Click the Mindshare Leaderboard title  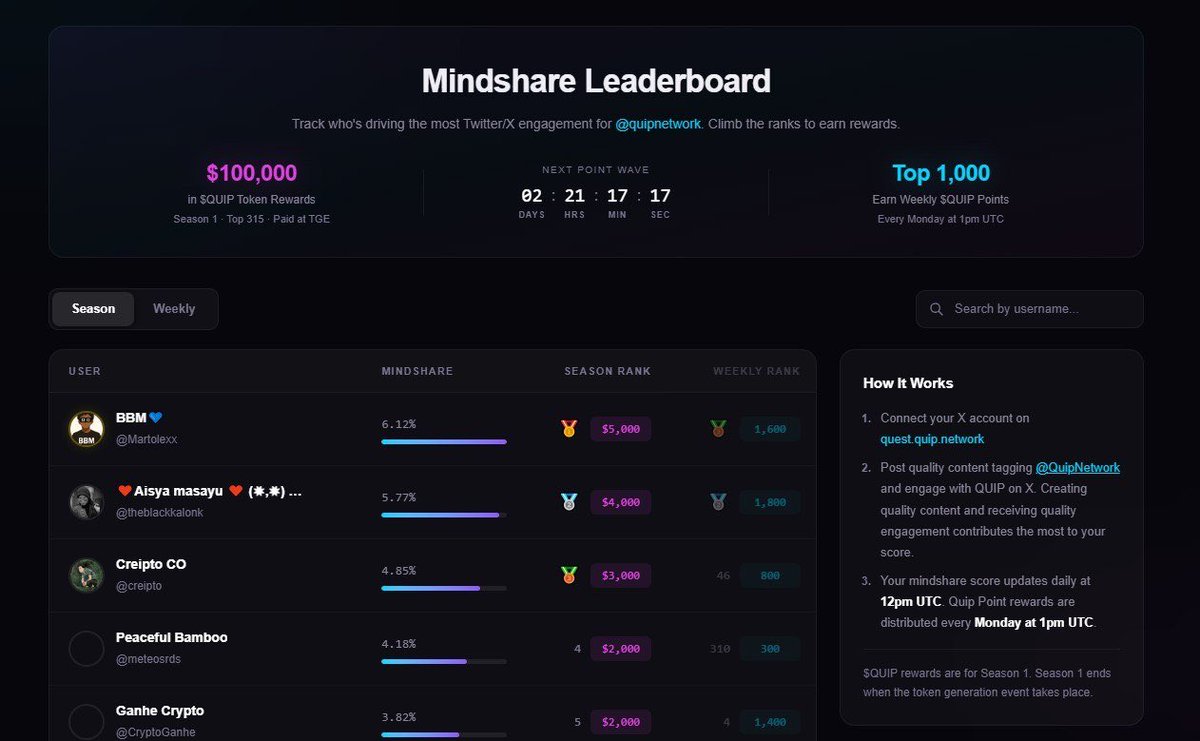[596, 81]
